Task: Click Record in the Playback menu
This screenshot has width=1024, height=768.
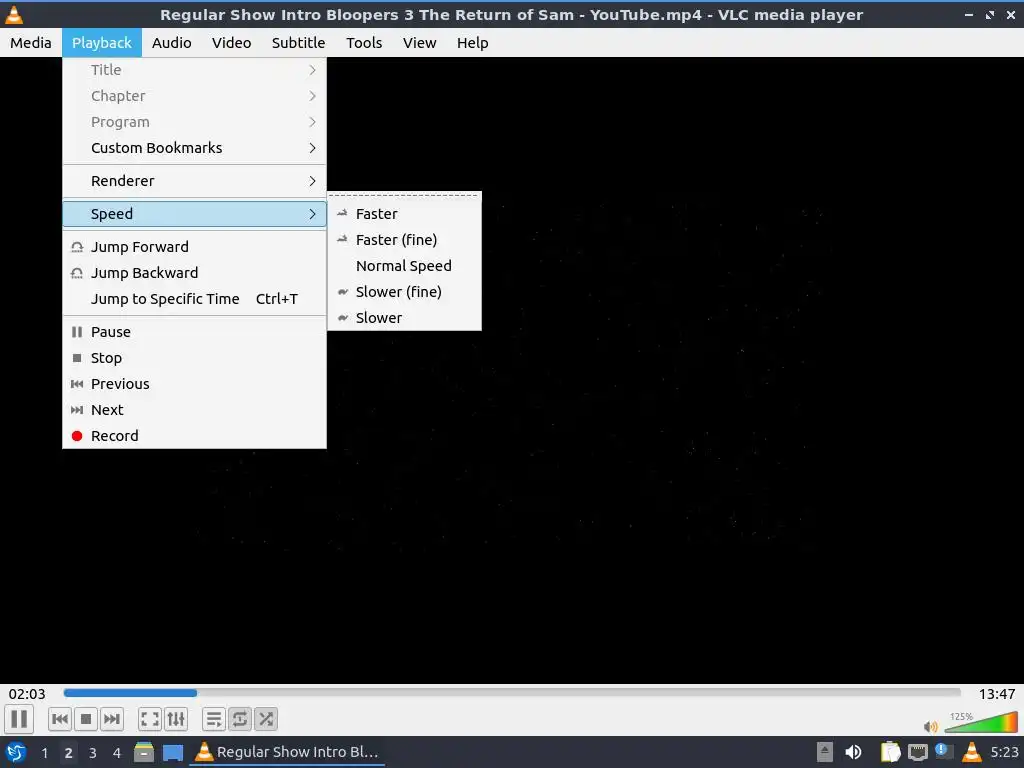Action: pos(195,436)
